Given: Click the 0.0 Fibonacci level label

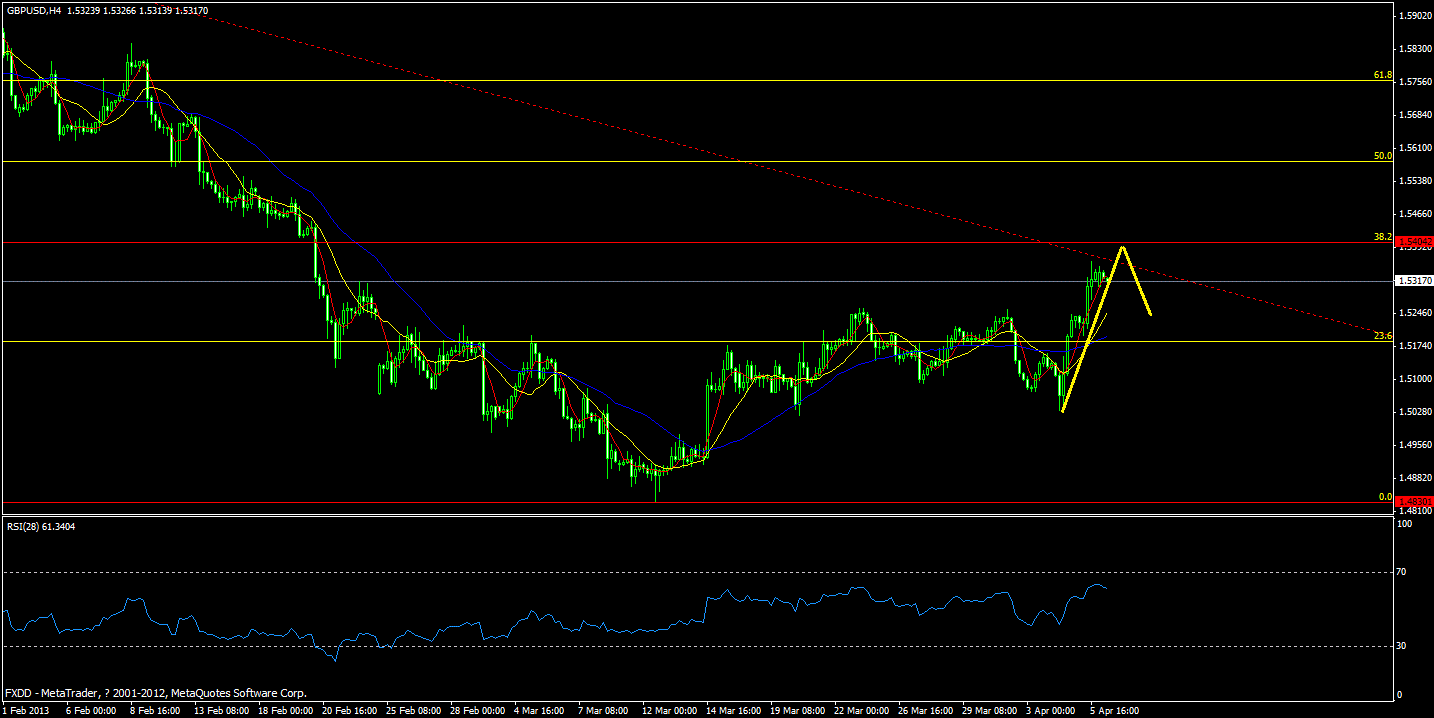Looking at the screenshot, I should tap(1385, 496).
